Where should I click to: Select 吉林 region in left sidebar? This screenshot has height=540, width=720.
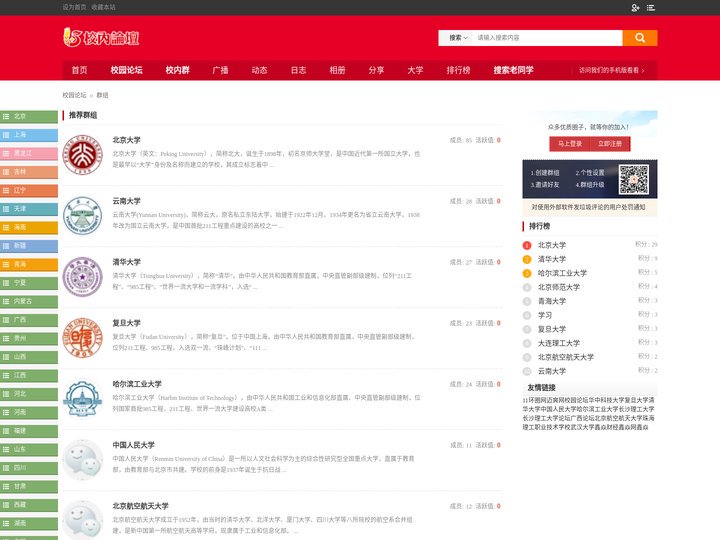pos(29,172)
